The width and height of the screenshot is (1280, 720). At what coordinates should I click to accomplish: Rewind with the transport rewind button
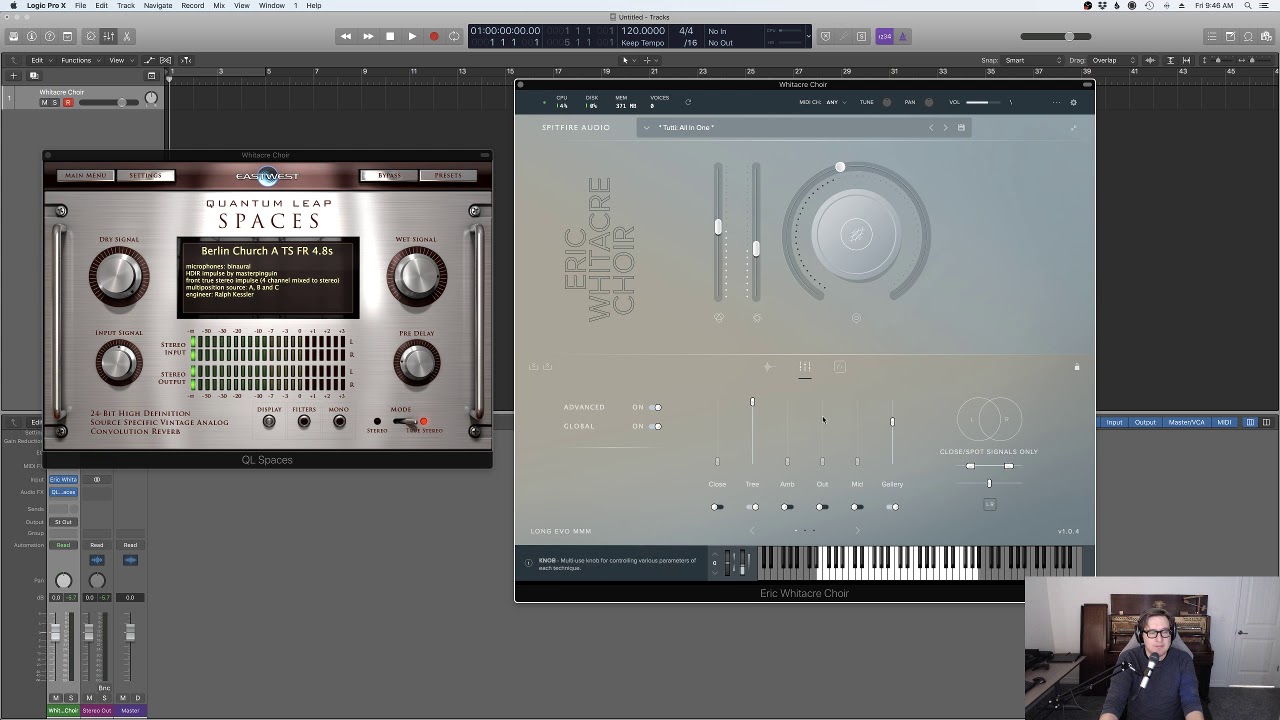(x=346, y=37)
